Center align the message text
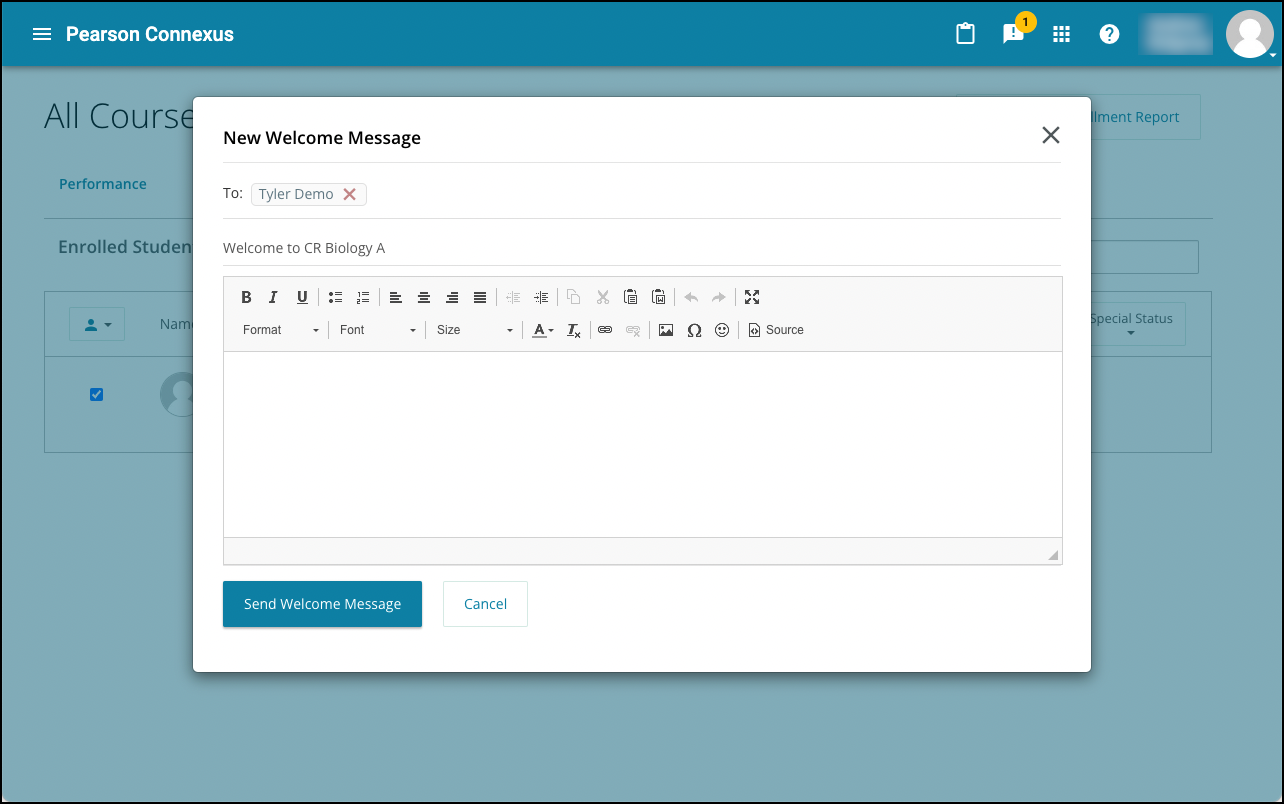Image resolution: width=1284 pixels, height=804 pixels. 424,297
